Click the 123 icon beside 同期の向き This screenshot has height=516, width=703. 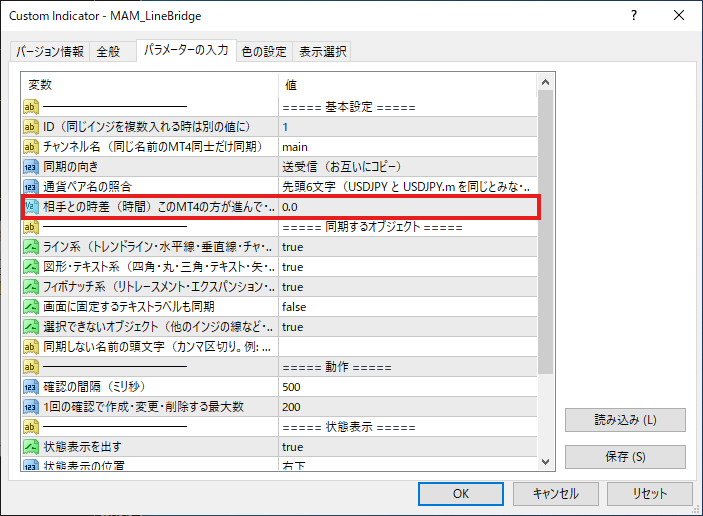30,167
